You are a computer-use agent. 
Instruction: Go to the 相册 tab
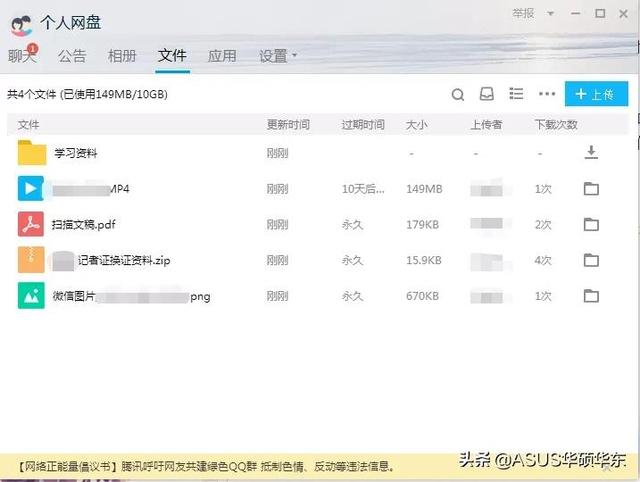[x=122, y=56]
